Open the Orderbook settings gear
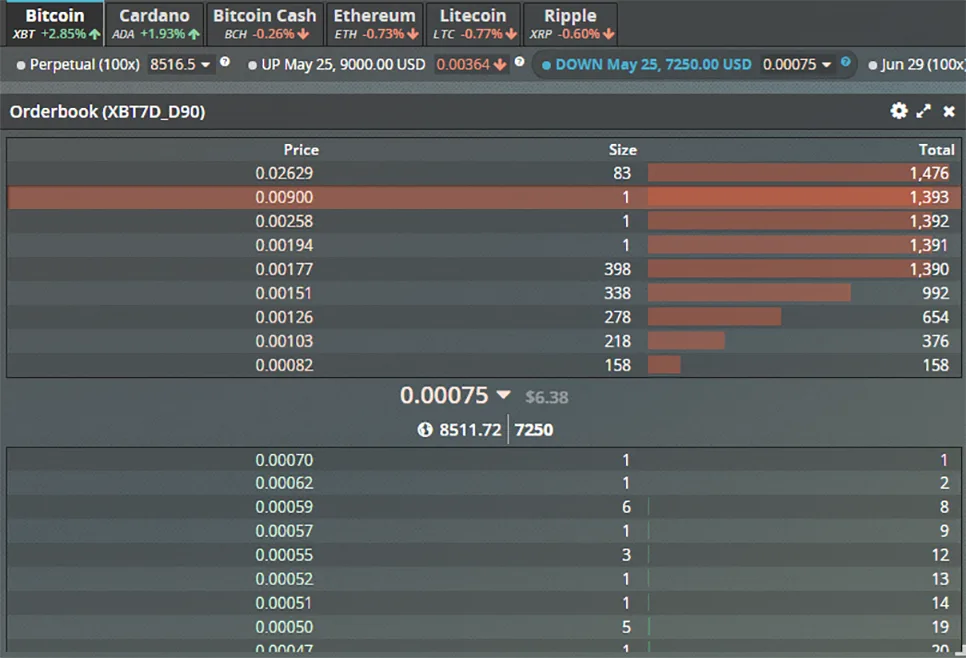This screenshot has width=966, height=658. [899, 111]
